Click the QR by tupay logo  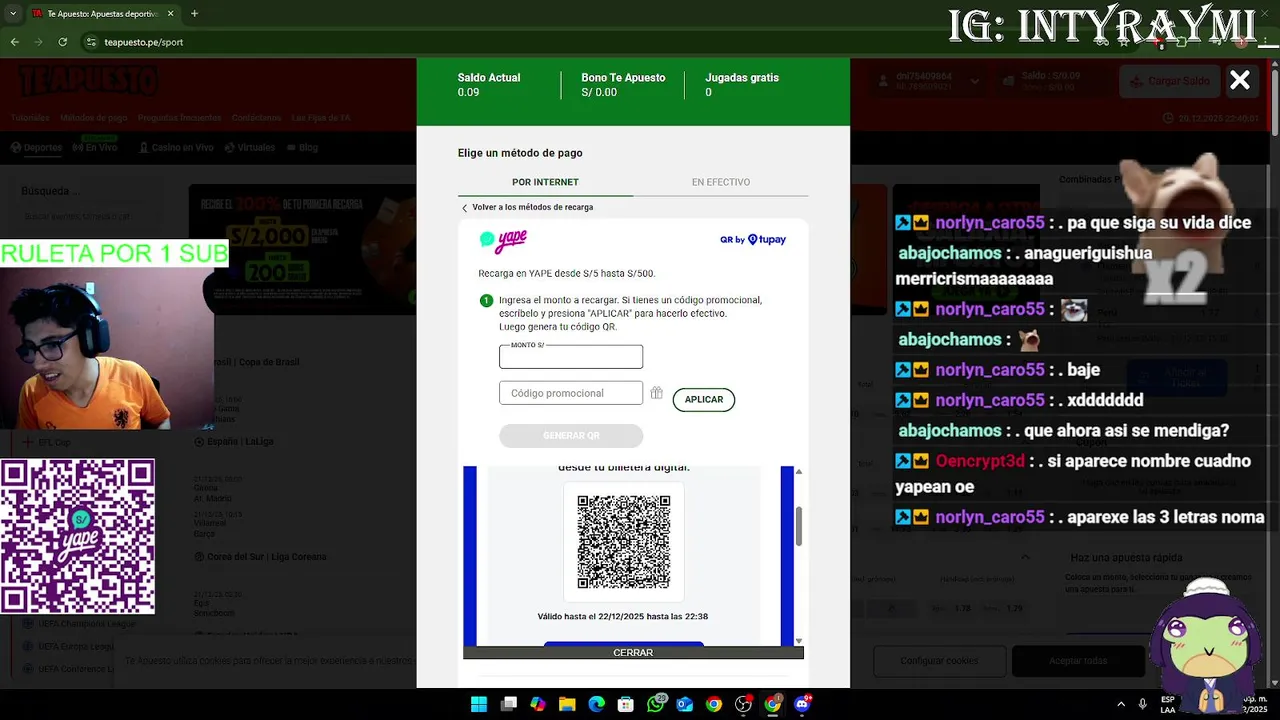(x=753, y=240)
